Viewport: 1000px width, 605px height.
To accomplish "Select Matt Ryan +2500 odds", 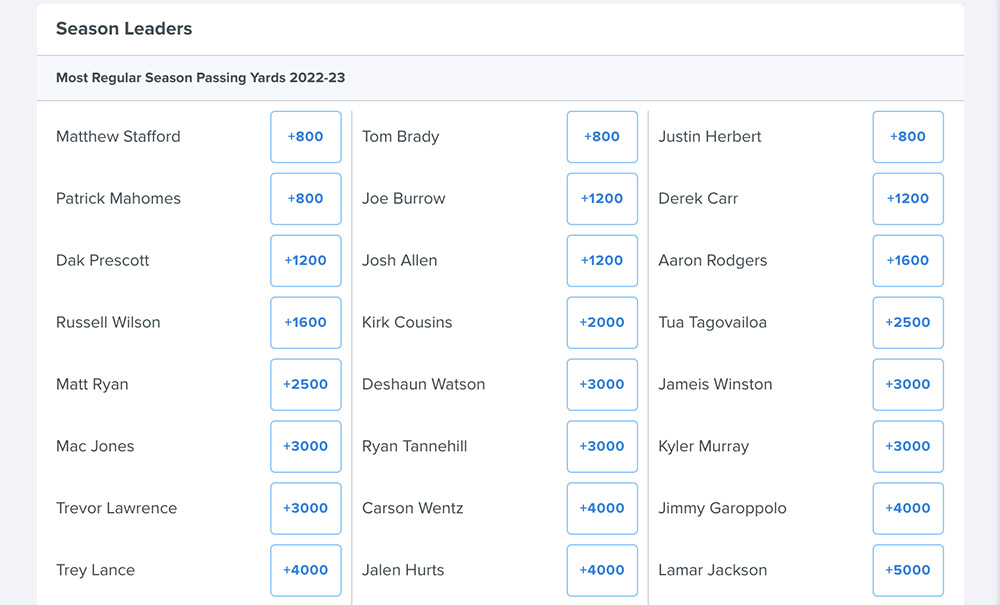I will pyautogui.click(x=305, y=384).
